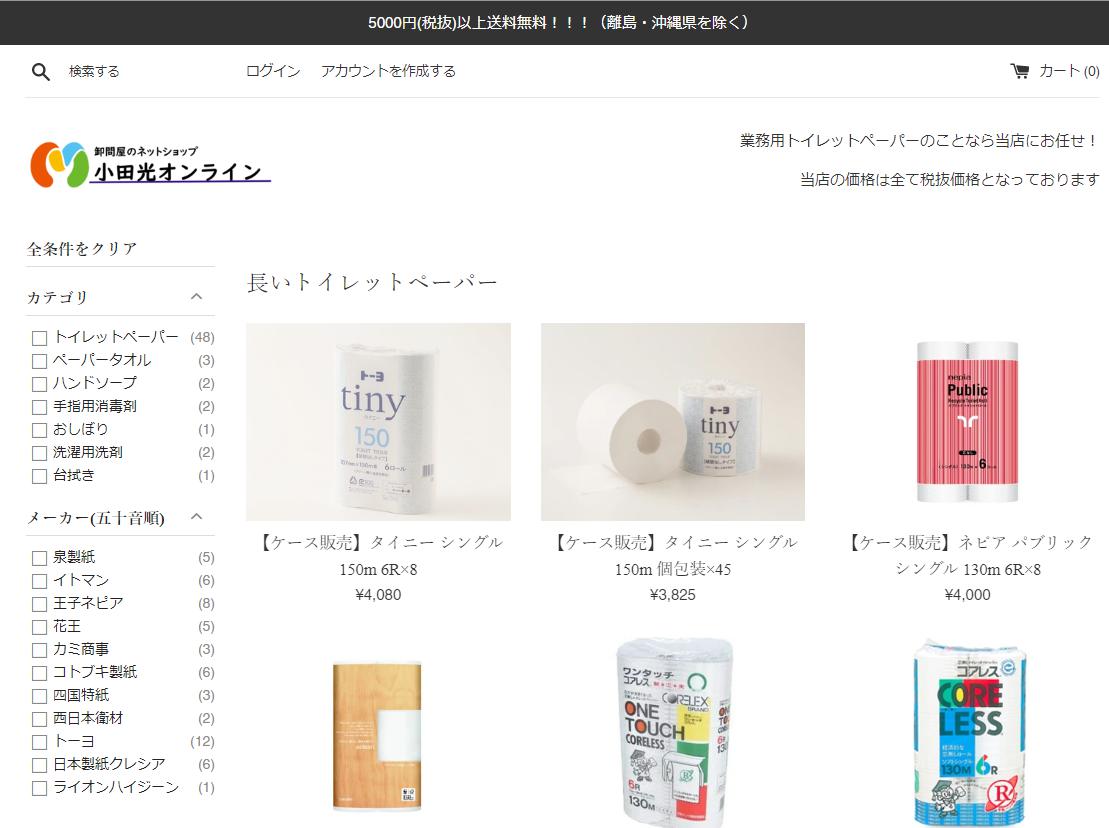The image size is (1109, 828).
Task: Open the ネピア パブリック product image
Action: pyautogui.click(x=968, y=421)
